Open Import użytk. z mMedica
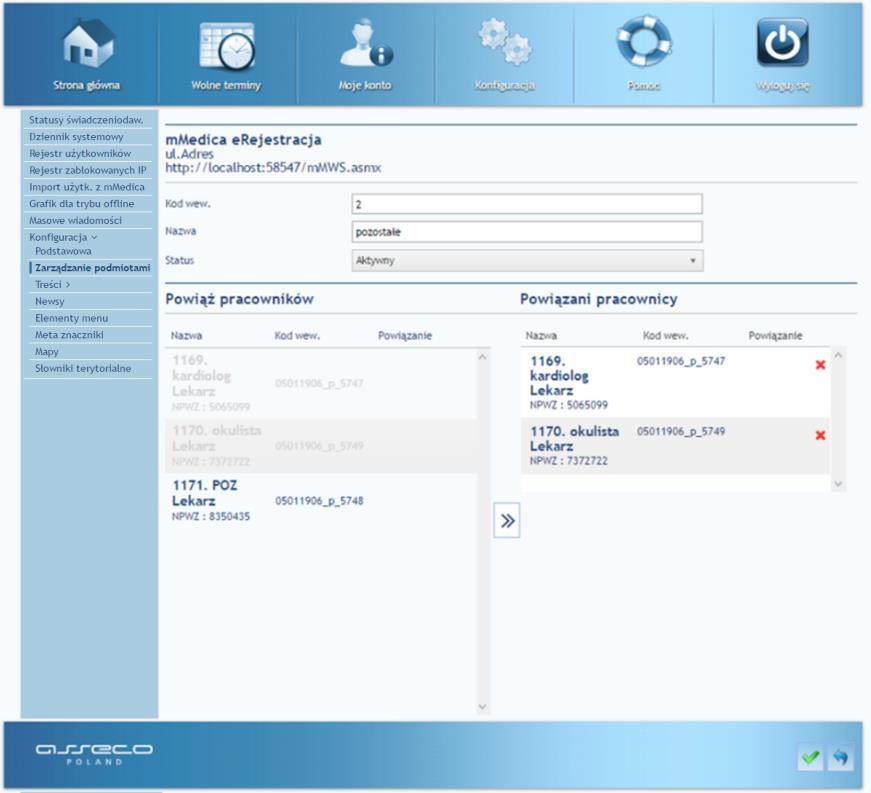This screenshot has height=793, width=871. click(x=87, y=187)
